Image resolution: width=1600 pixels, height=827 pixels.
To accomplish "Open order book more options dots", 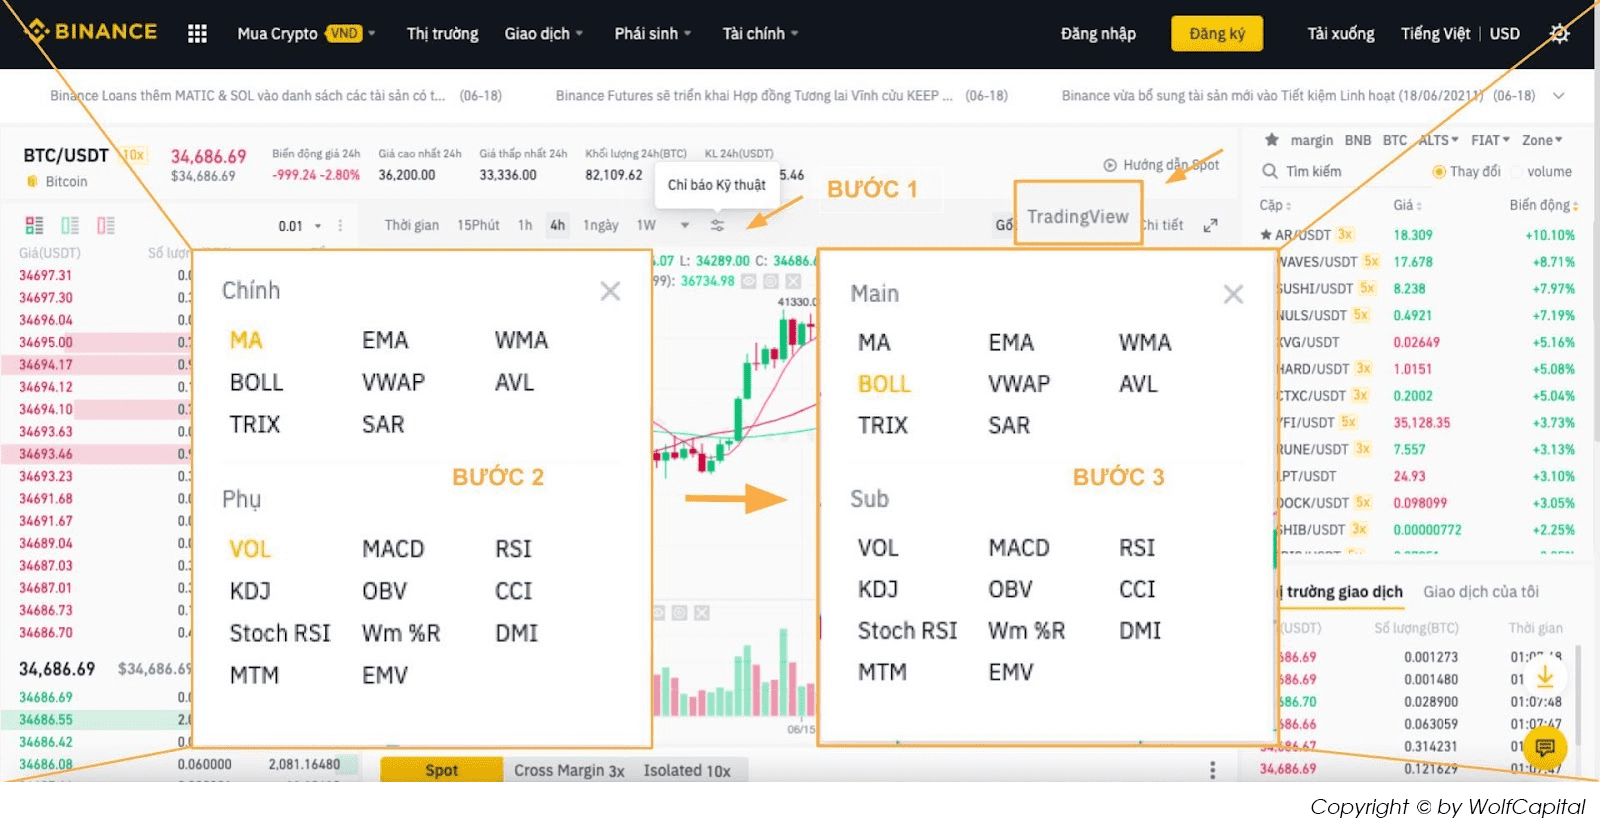I will (x=340, y=226).
